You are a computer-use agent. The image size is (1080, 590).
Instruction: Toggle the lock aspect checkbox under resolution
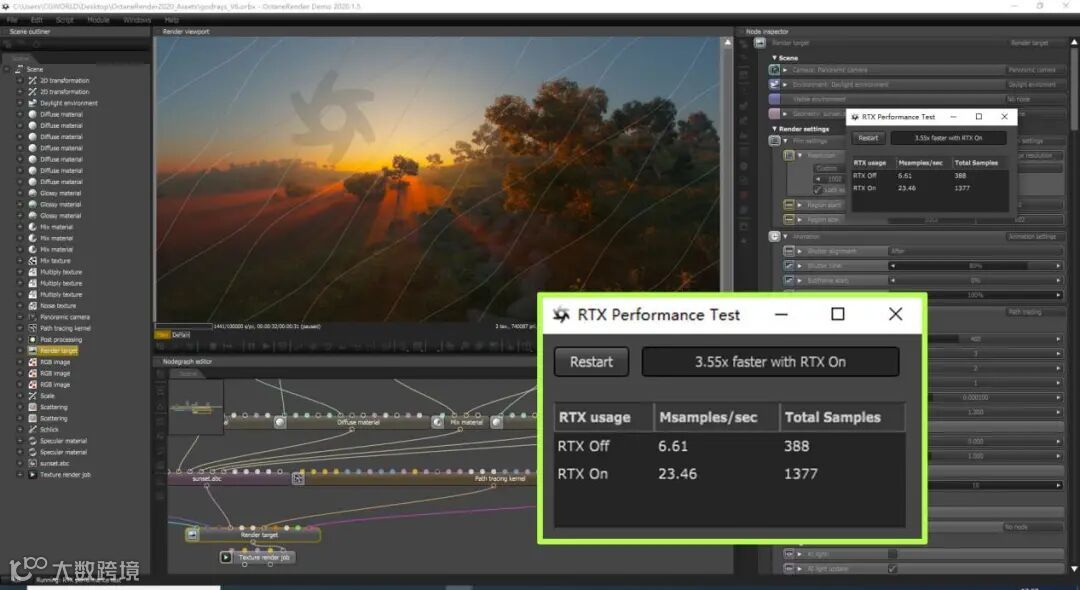(818, 190)
